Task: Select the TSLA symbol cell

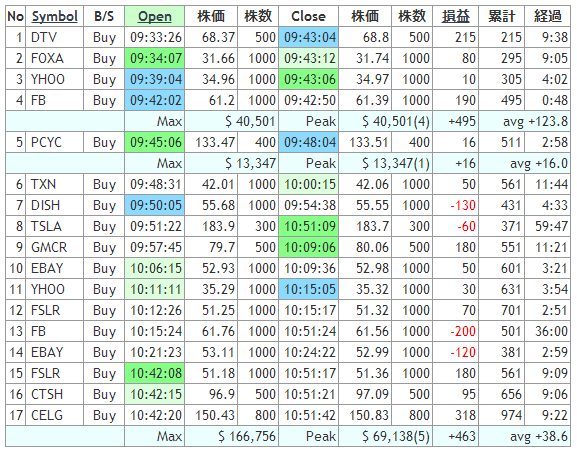Action: [54, 226]
